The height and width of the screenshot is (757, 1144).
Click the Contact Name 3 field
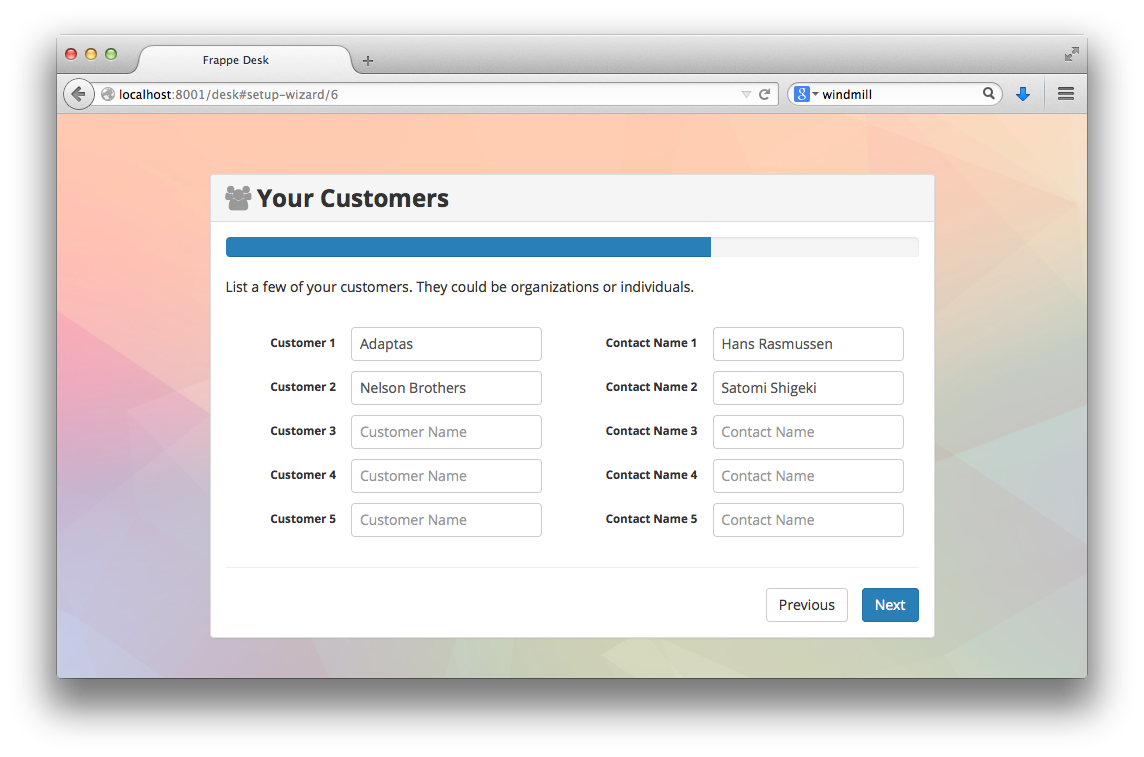click(807, 432)
